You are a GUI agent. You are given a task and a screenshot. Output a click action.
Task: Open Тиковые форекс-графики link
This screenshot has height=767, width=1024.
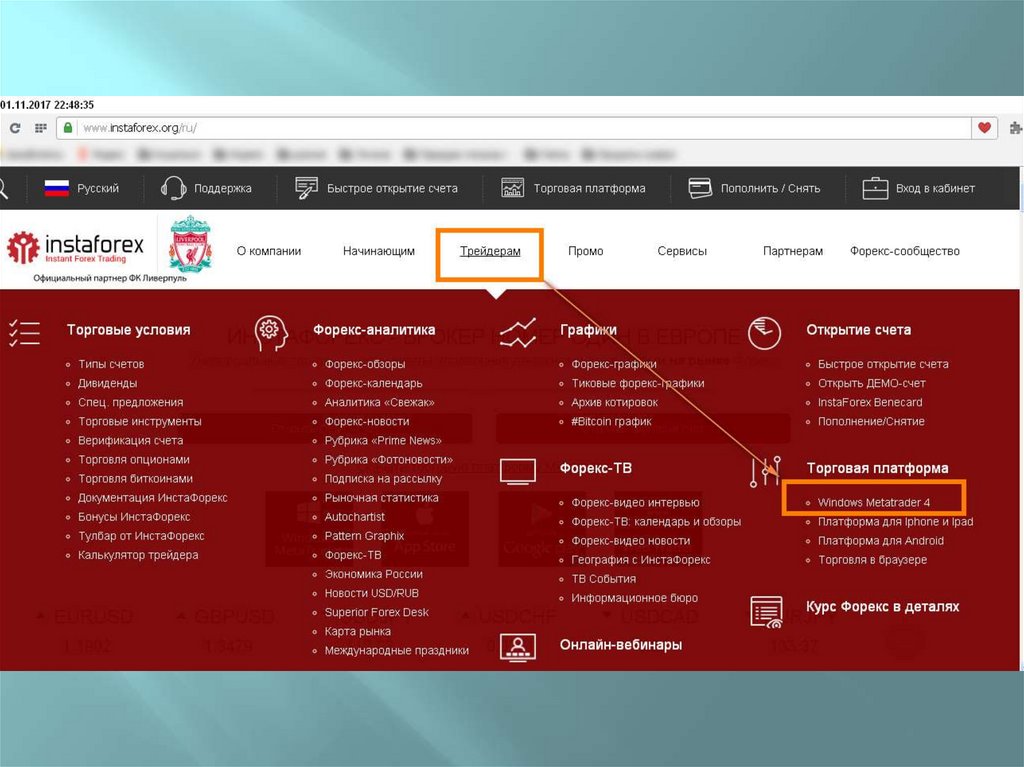pos(638,383)
